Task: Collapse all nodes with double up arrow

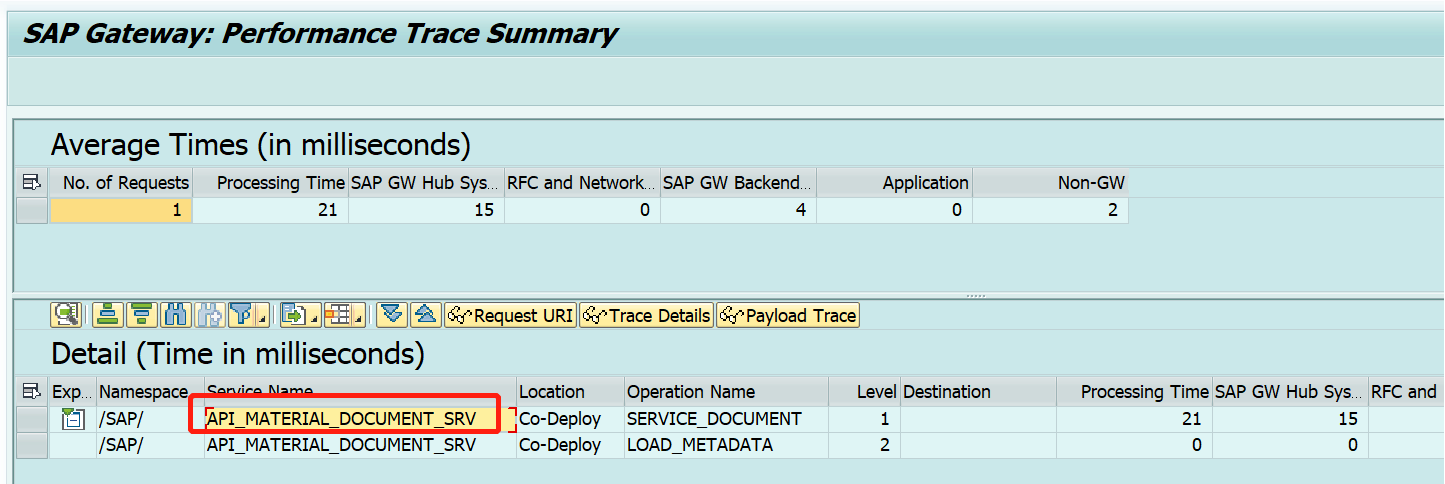Action: (x=426, y=315)
